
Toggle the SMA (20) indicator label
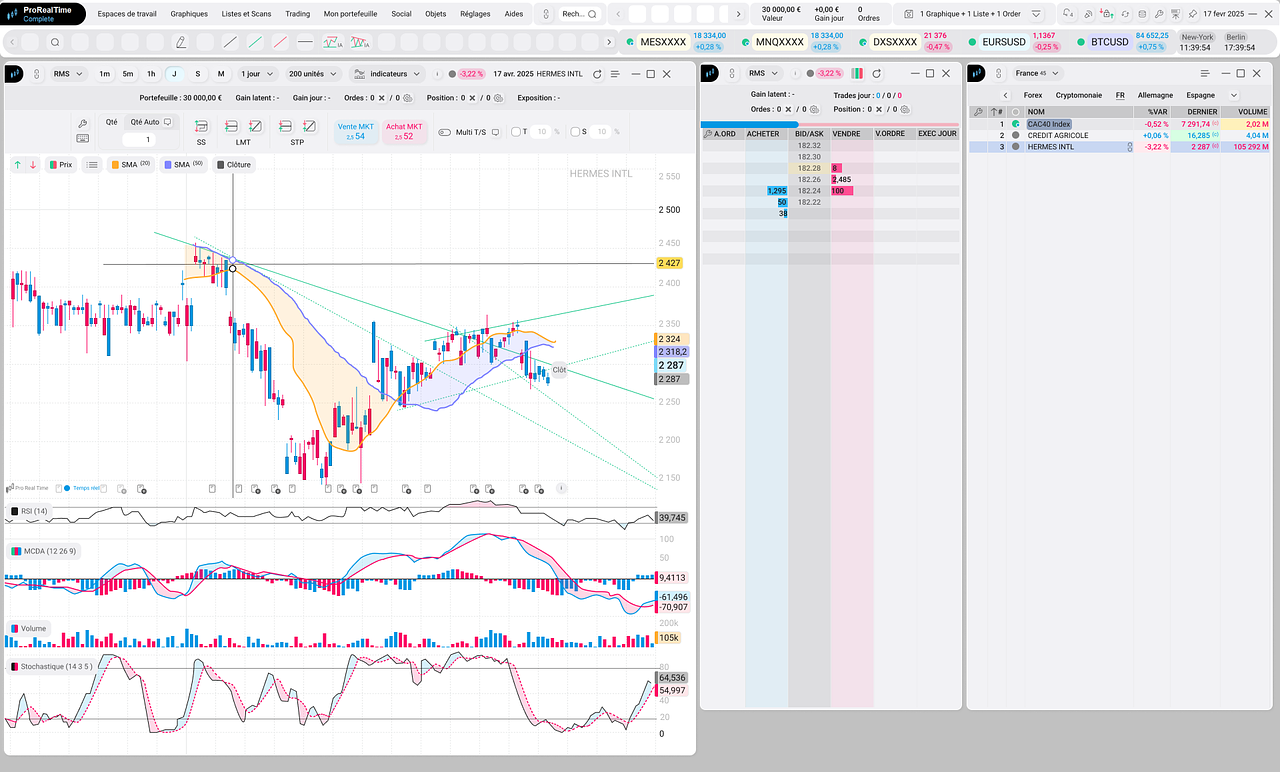point(131,165)
